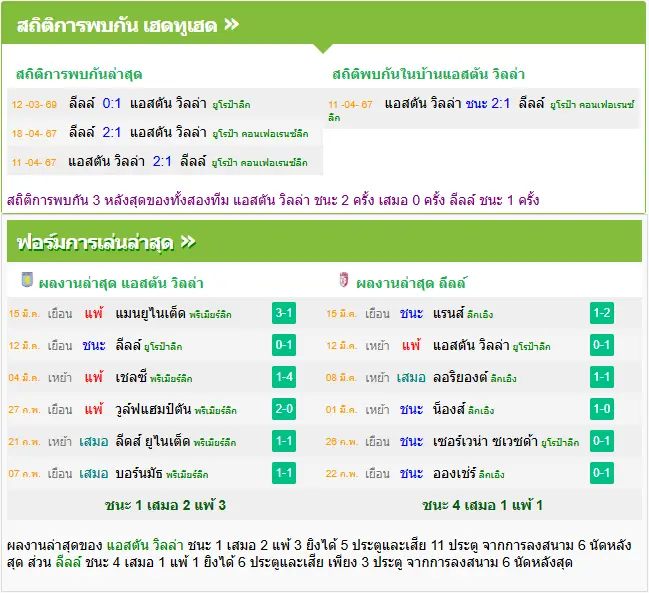
Task: Click the 1-4 score badge for เชลซี
Action: tap(284, 377)
